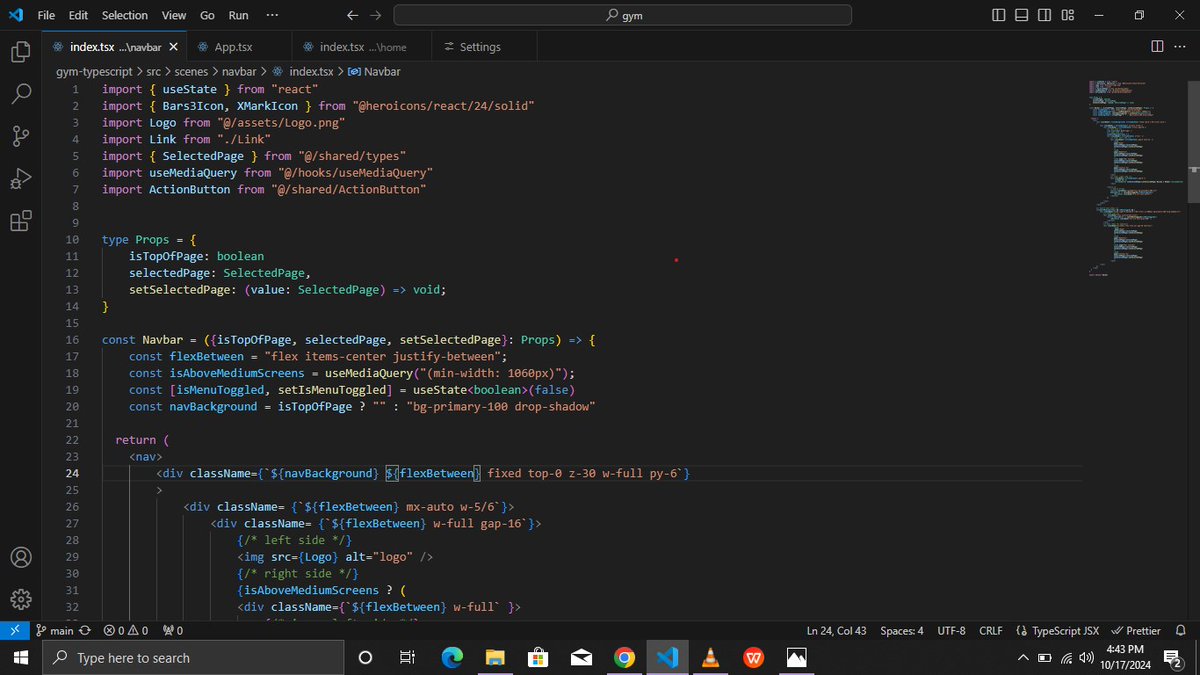Close the index.tsx navbar tab
Screen dimensions: 1200x675
pyautogui.click(x=173, y=47)
